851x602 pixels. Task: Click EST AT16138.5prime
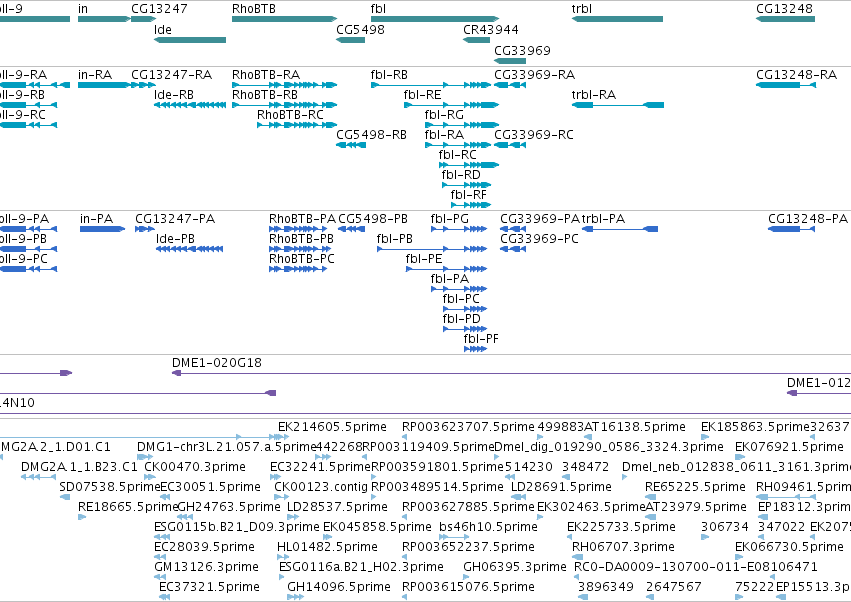pos(634,427)
